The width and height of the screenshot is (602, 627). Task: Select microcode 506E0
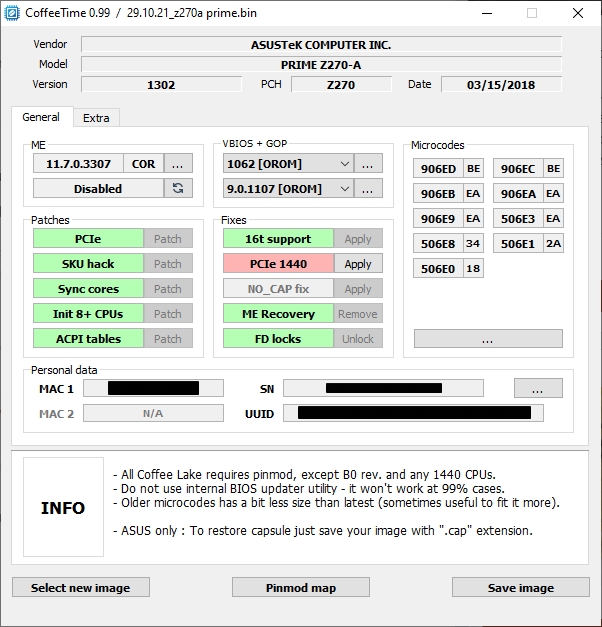point(438,268)
